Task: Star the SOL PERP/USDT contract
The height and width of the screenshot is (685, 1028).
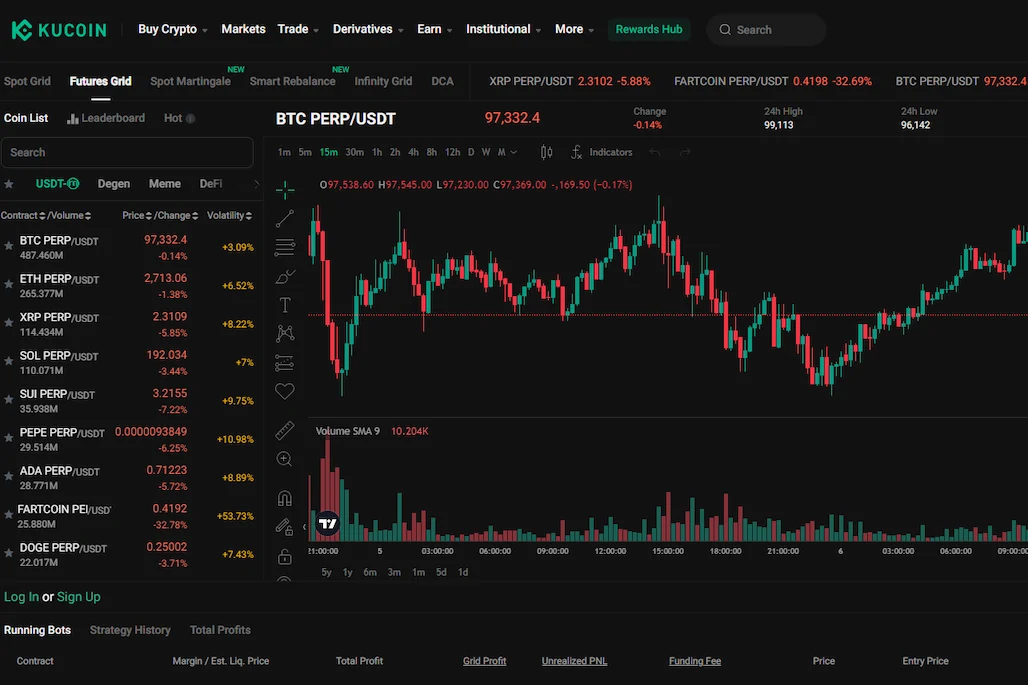Action: coord(9,361)
